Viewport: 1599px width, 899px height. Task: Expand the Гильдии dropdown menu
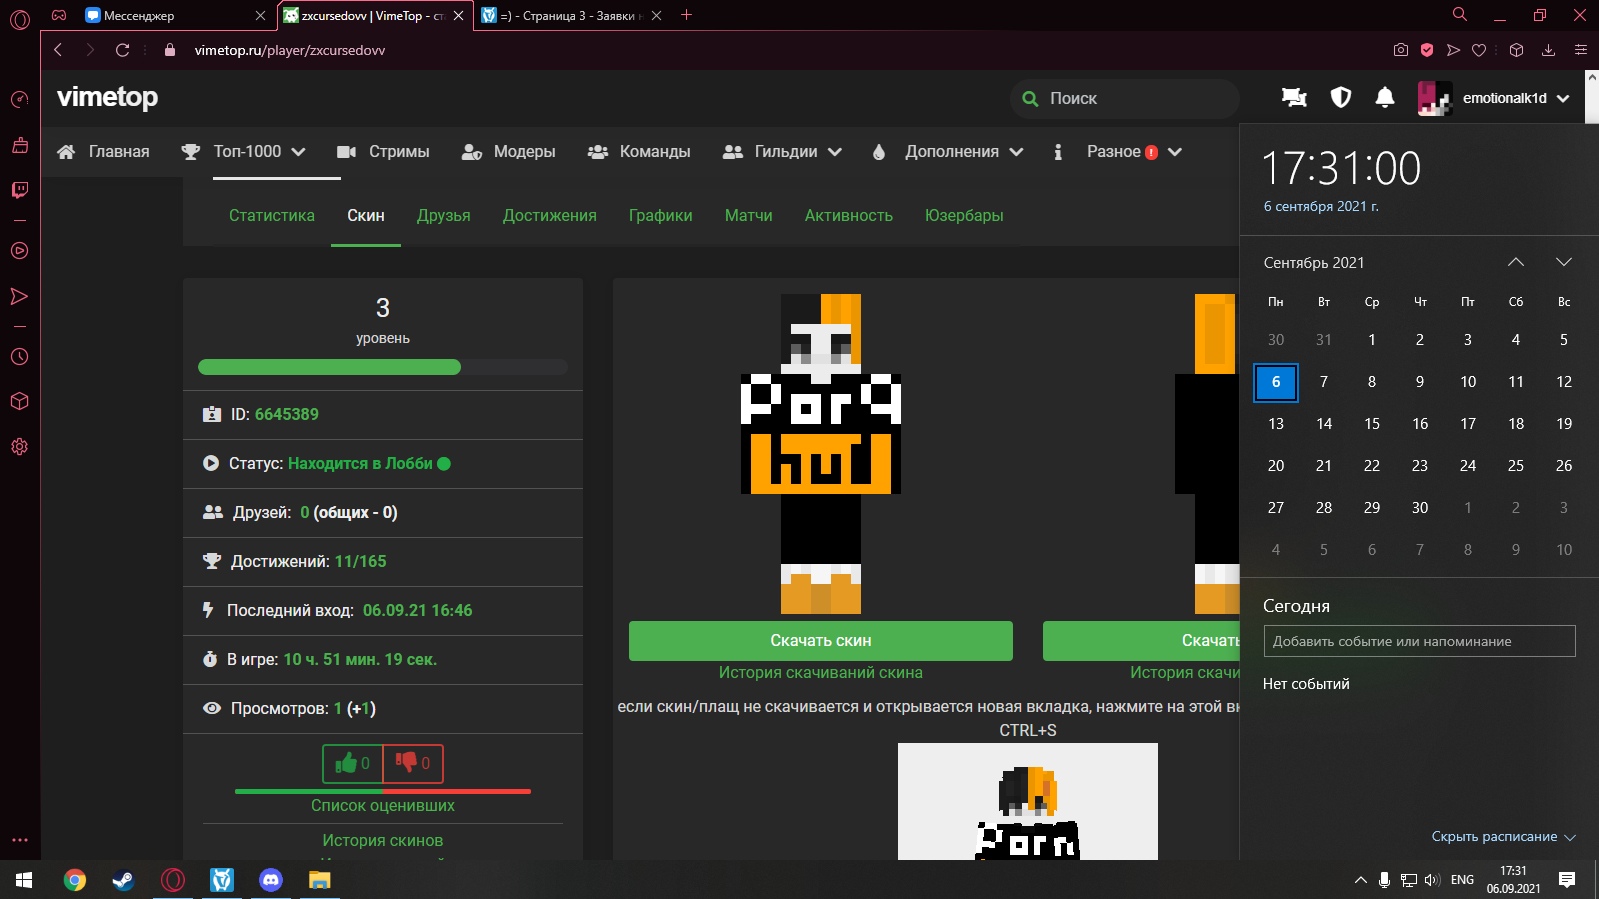[782, 152]
